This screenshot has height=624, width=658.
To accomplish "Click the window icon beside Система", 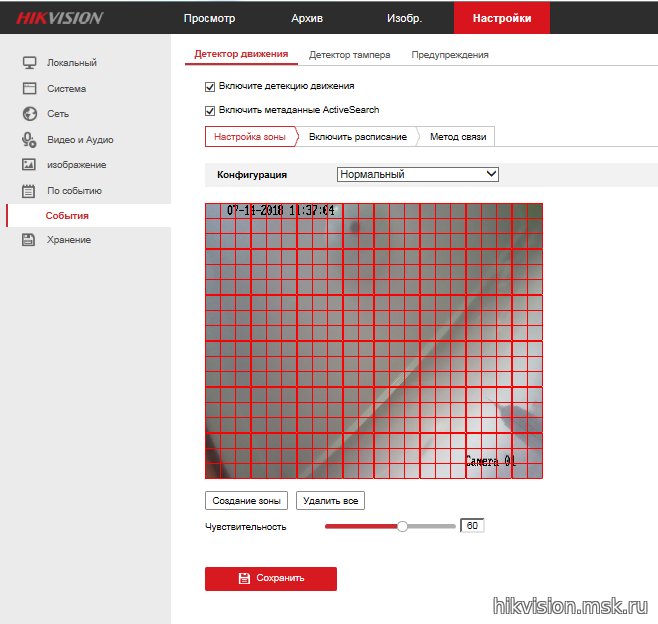I will click(29, 88).
